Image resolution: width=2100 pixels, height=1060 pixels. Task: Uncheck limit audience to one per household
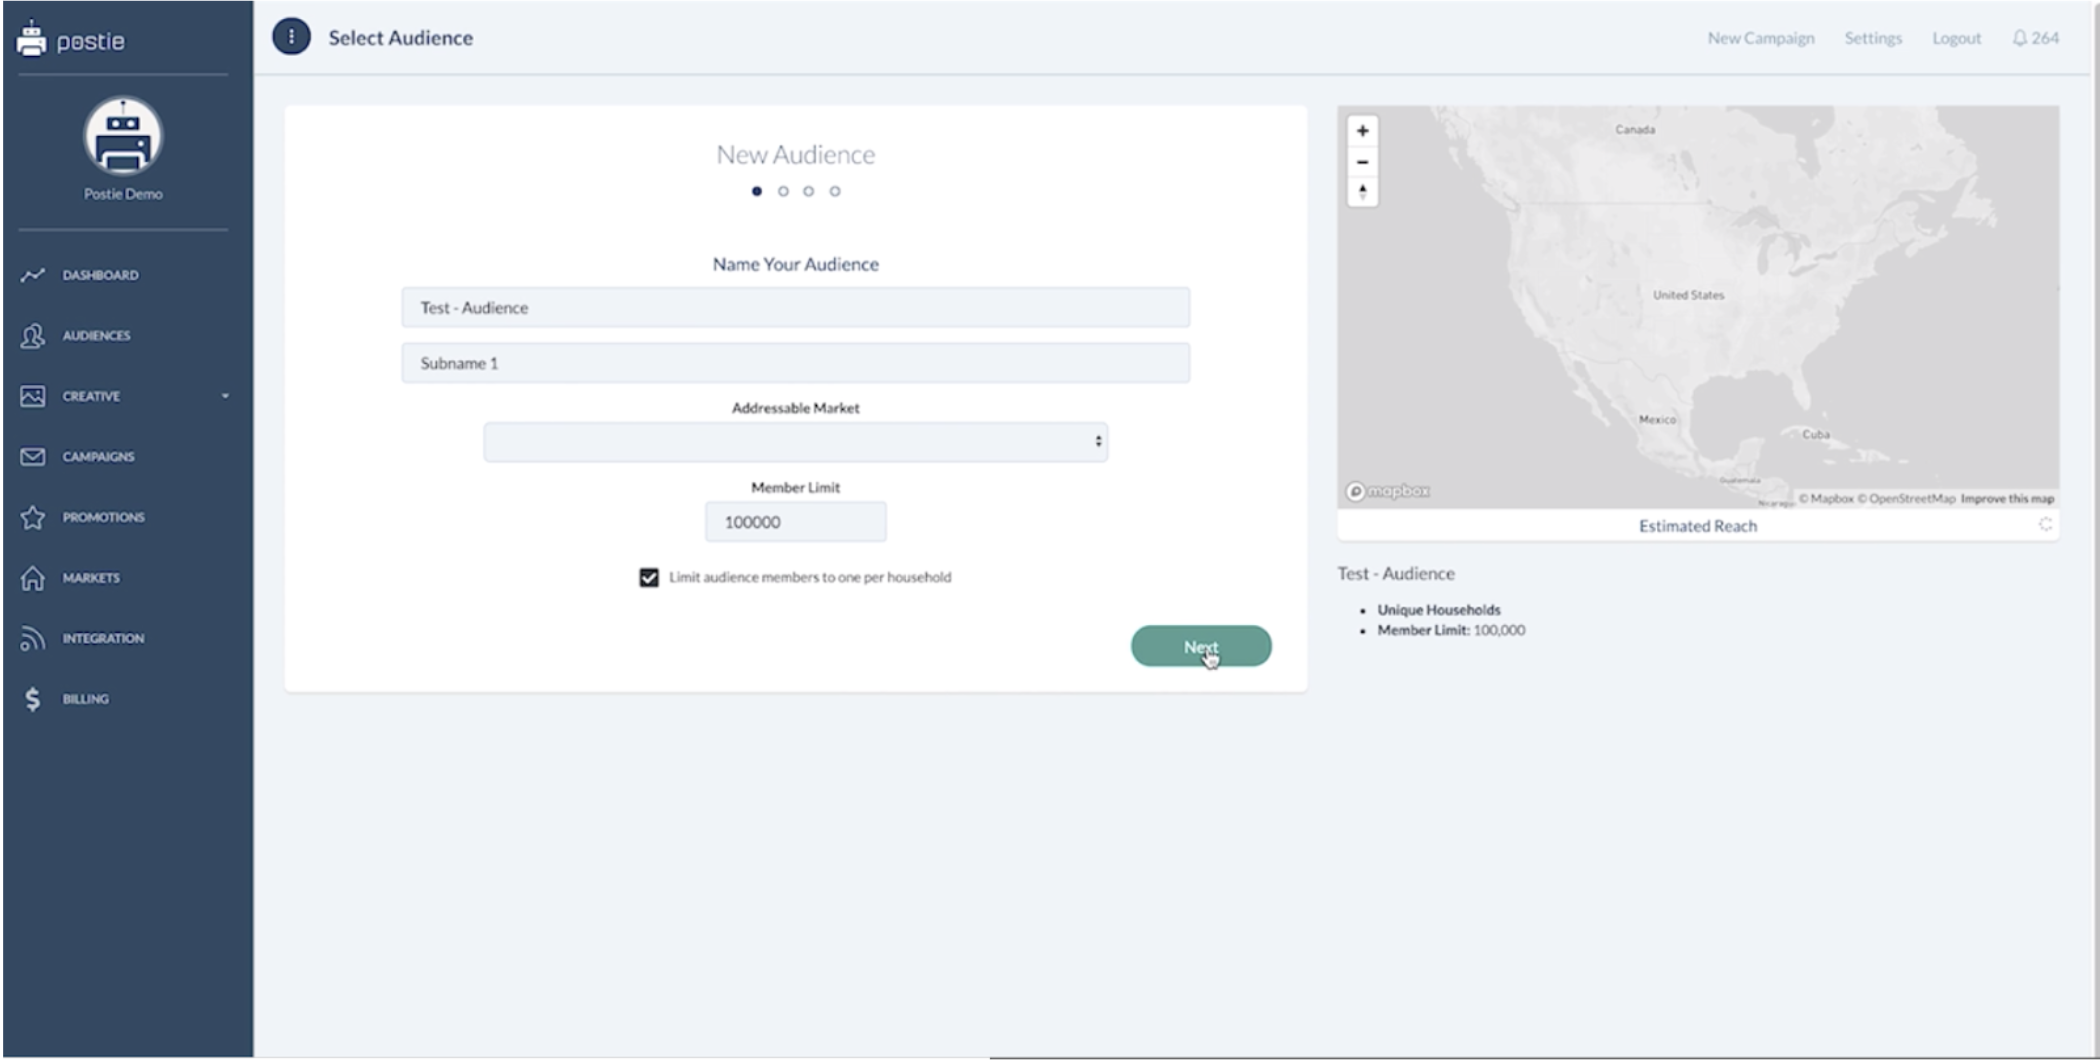pos(649,578)
